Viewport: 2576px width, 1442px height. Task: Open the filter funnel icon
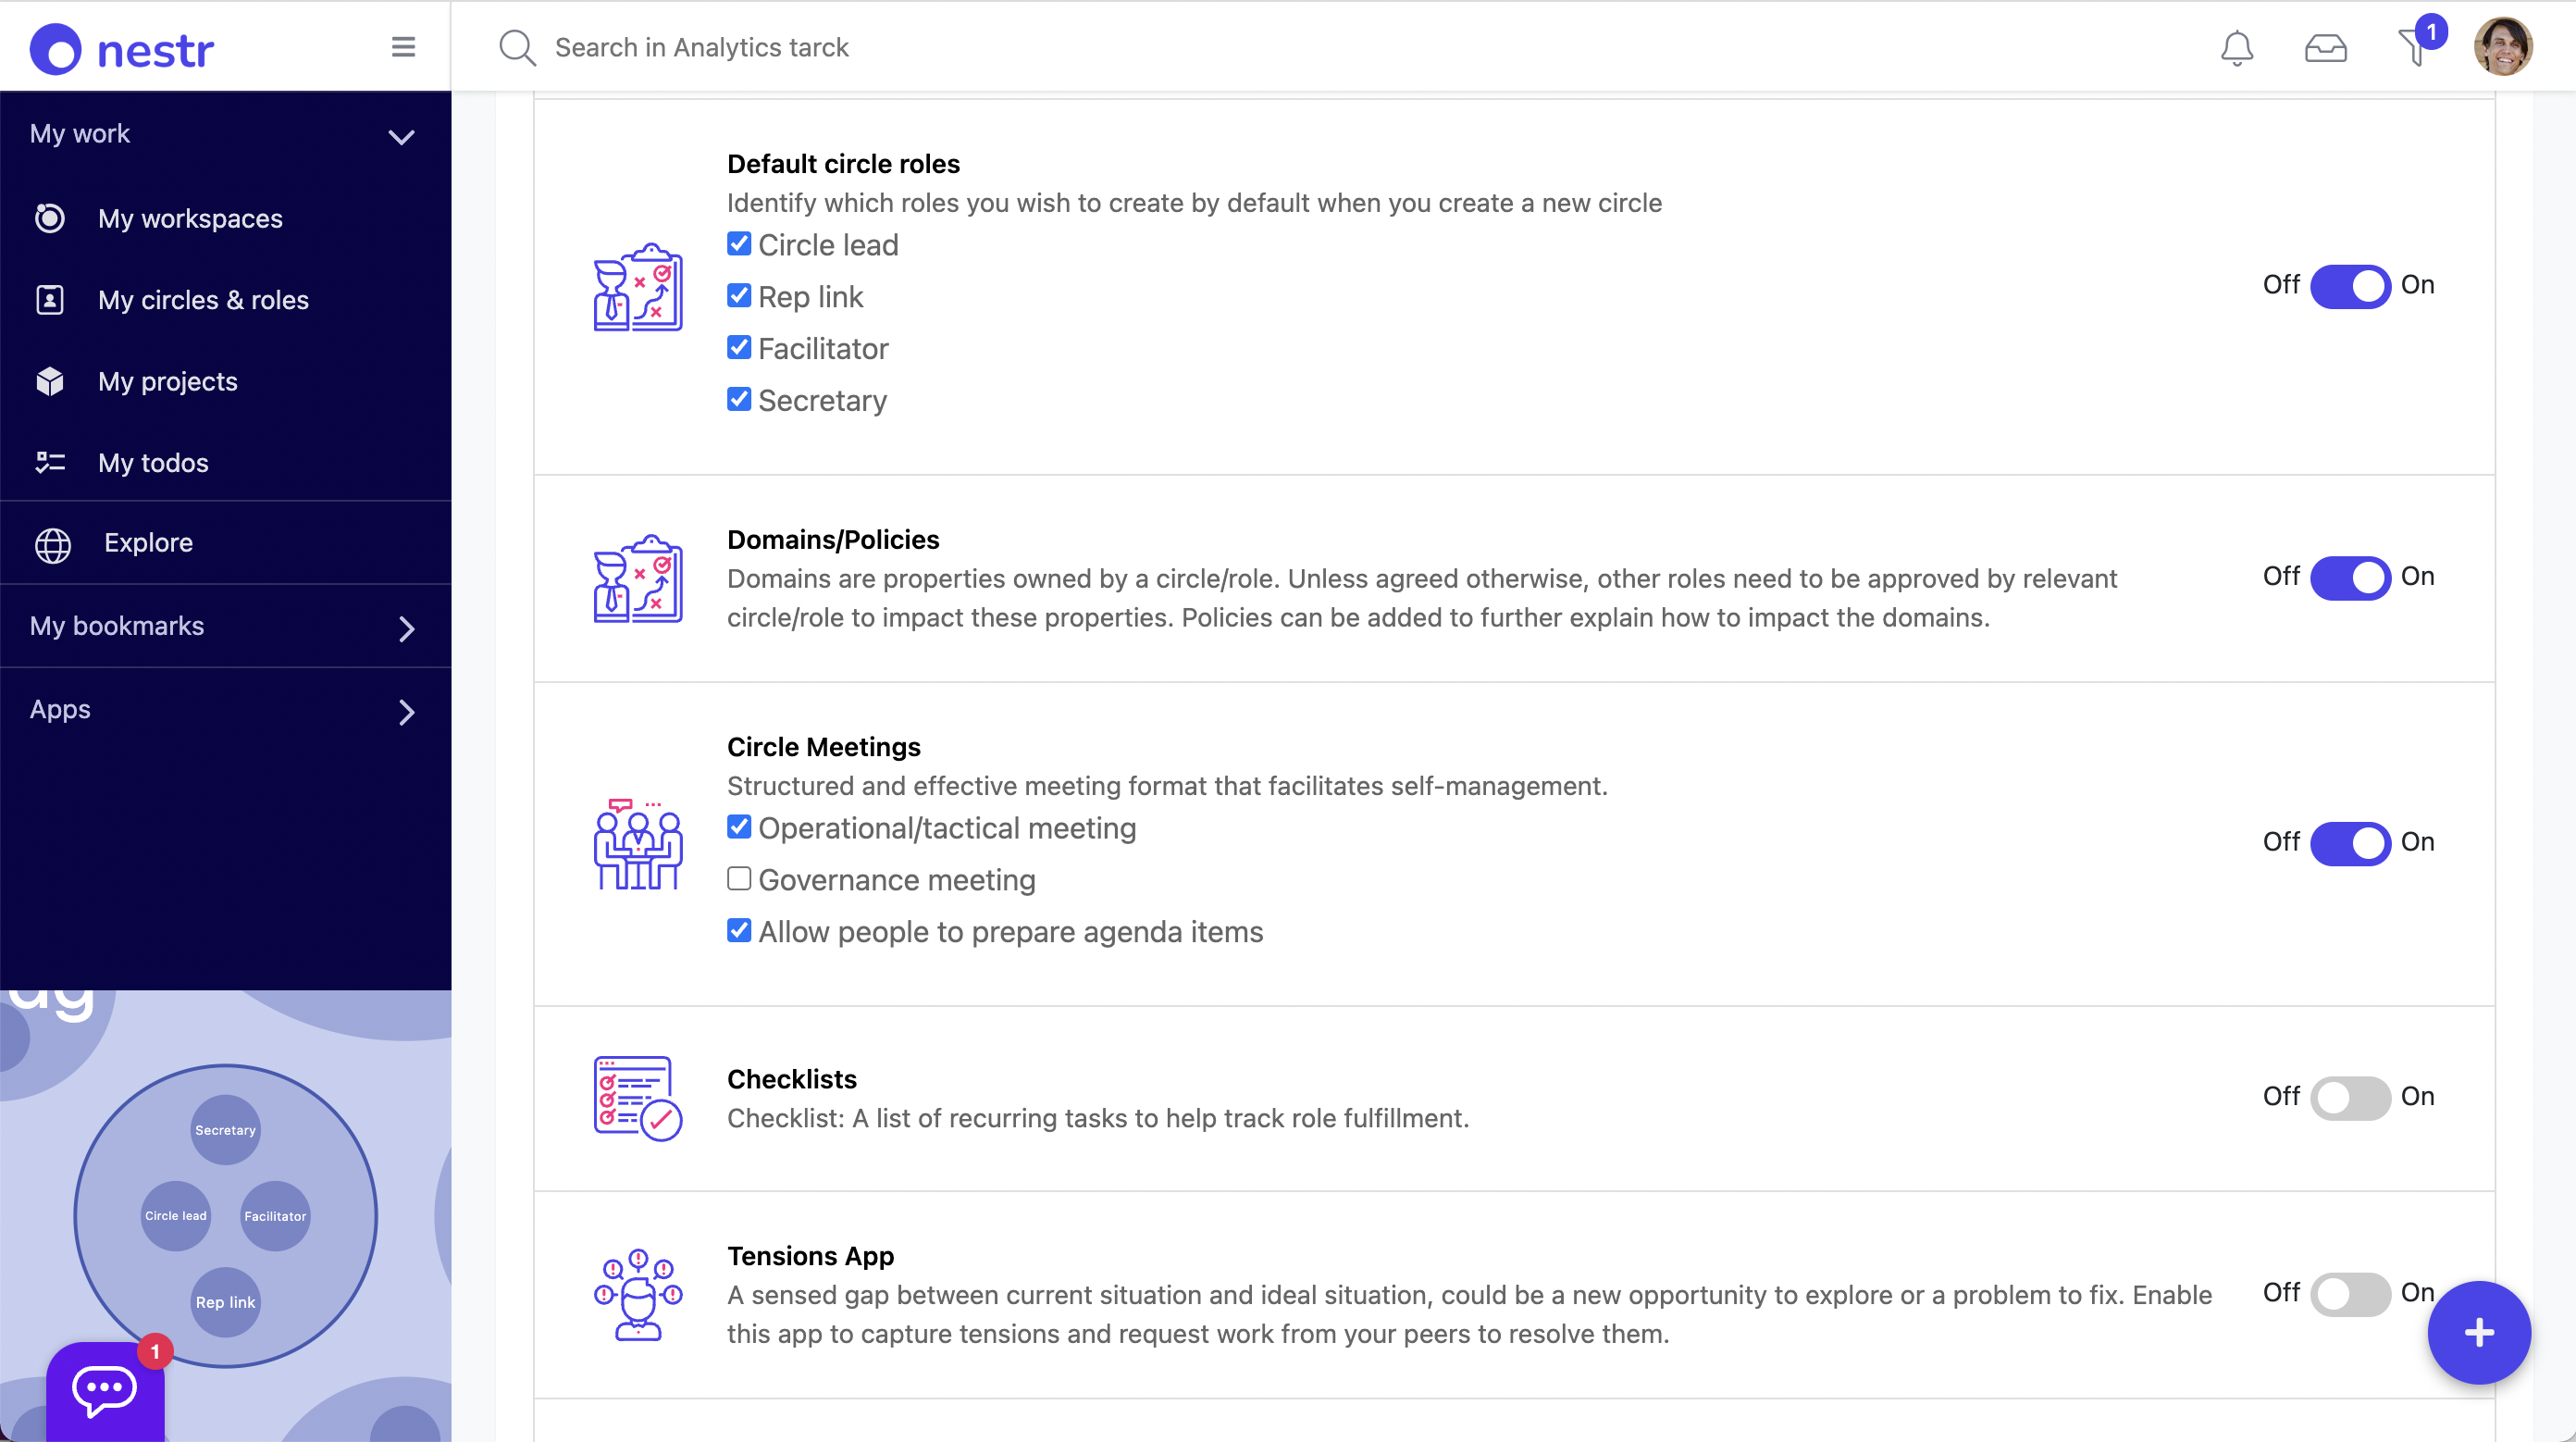click(x=2413, y=48)
